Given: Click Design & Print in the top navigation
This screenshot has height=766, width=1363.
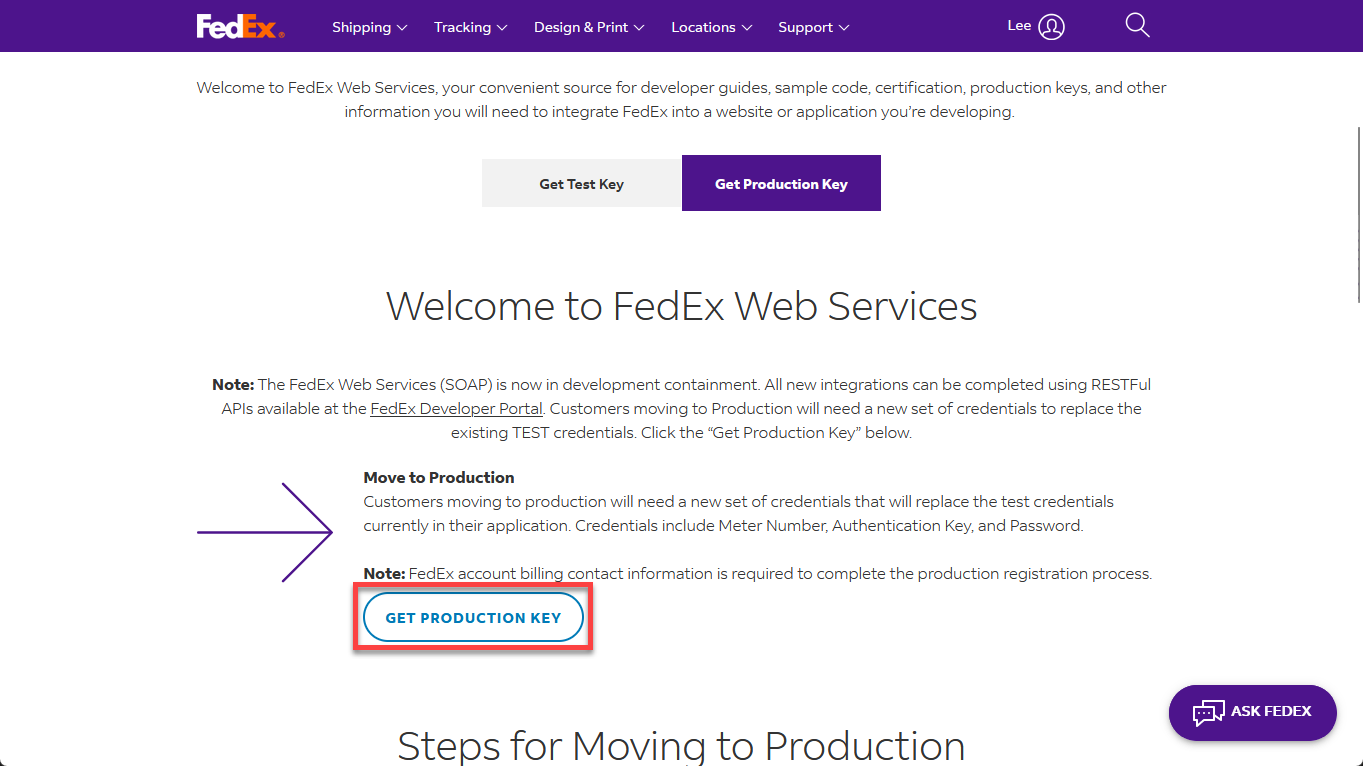Looking at the screenshot, I should 580,27.
